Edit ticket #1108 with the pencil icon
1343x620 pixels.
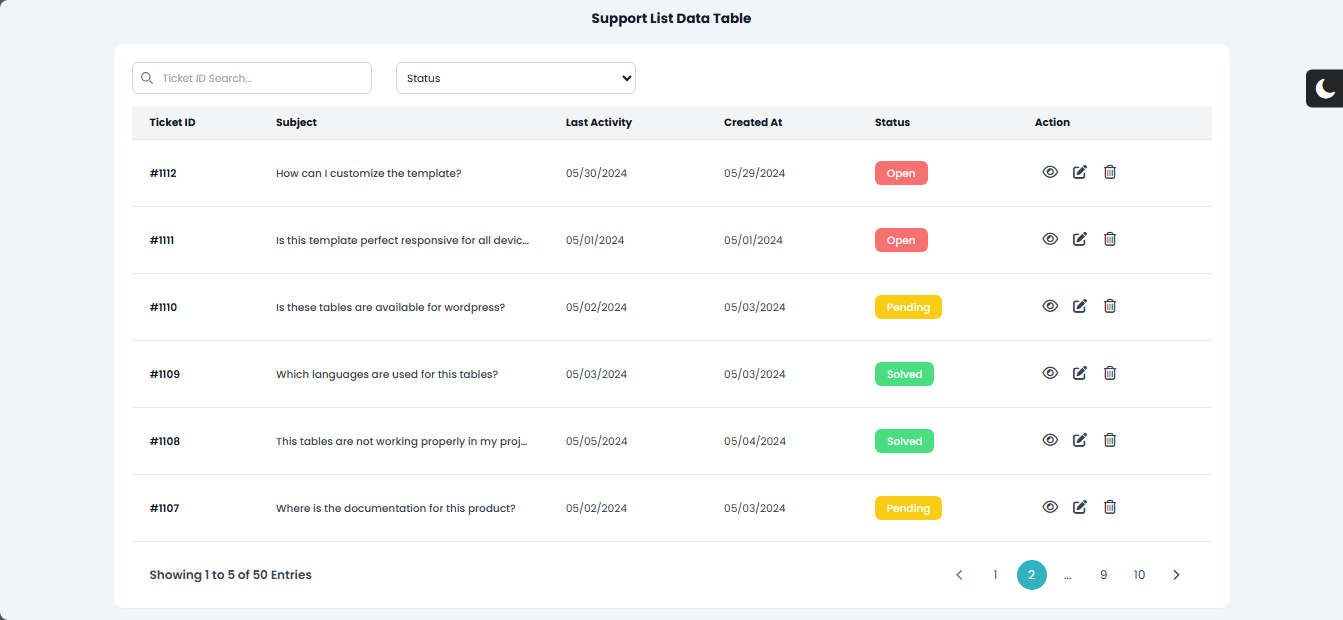pos(1079,440)
